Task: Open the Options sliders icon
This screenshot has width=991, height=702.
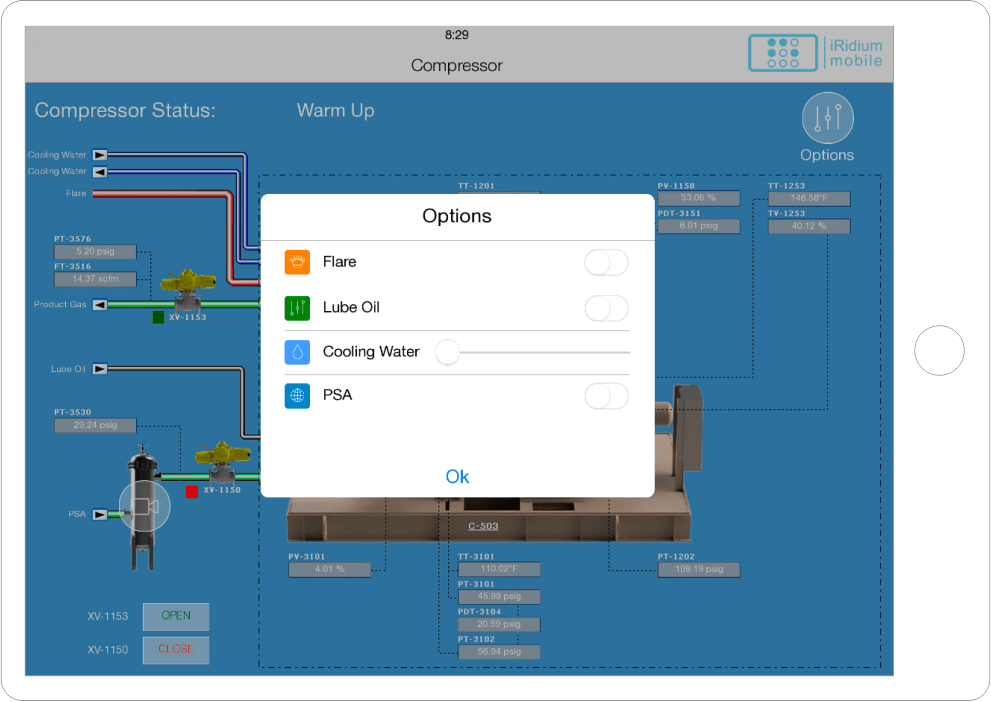Action: click(827, 118)
